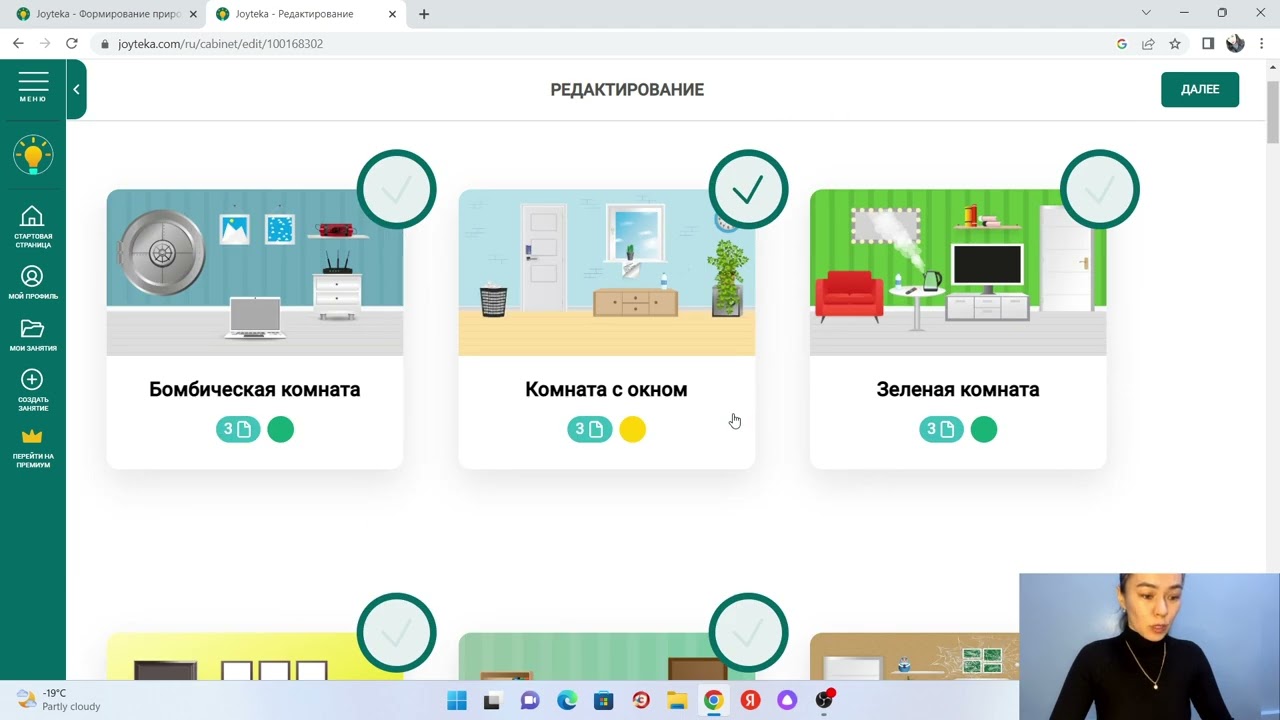The image size is (1280, 720).
Task: Click the task-count badge under Комната с окном
Action: tap(590, 429)
